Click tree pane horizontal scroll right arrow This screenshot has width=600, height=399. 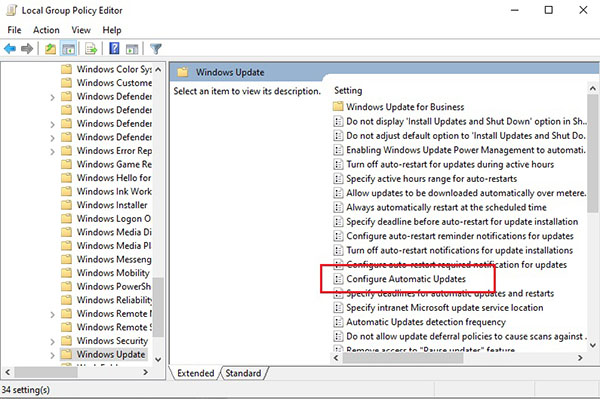click(x=145, y=372)
